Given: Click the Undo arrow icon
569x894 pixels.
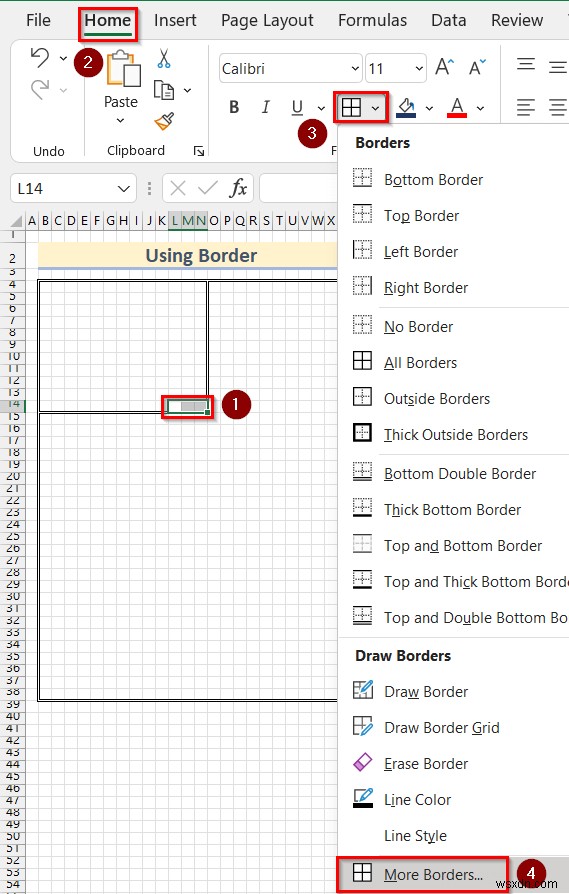Looking at the screenshot, I should pyautogui.click(x=40, y=58).
